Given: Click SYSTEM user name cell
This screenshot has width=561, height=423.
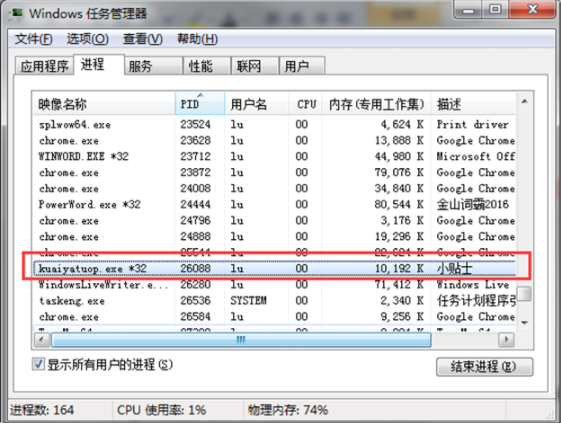Looking at the screenshot, I should pyautogui.click(x=248, y=301).
